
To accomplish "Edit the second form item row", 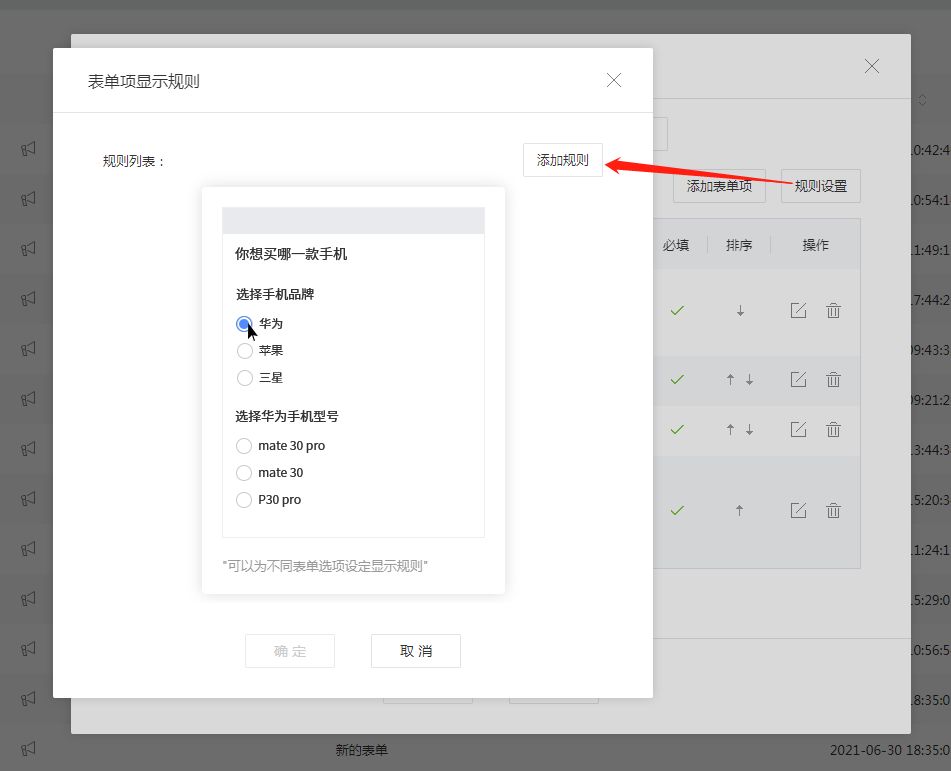I will pyautogui.click(x=799, y=380).
